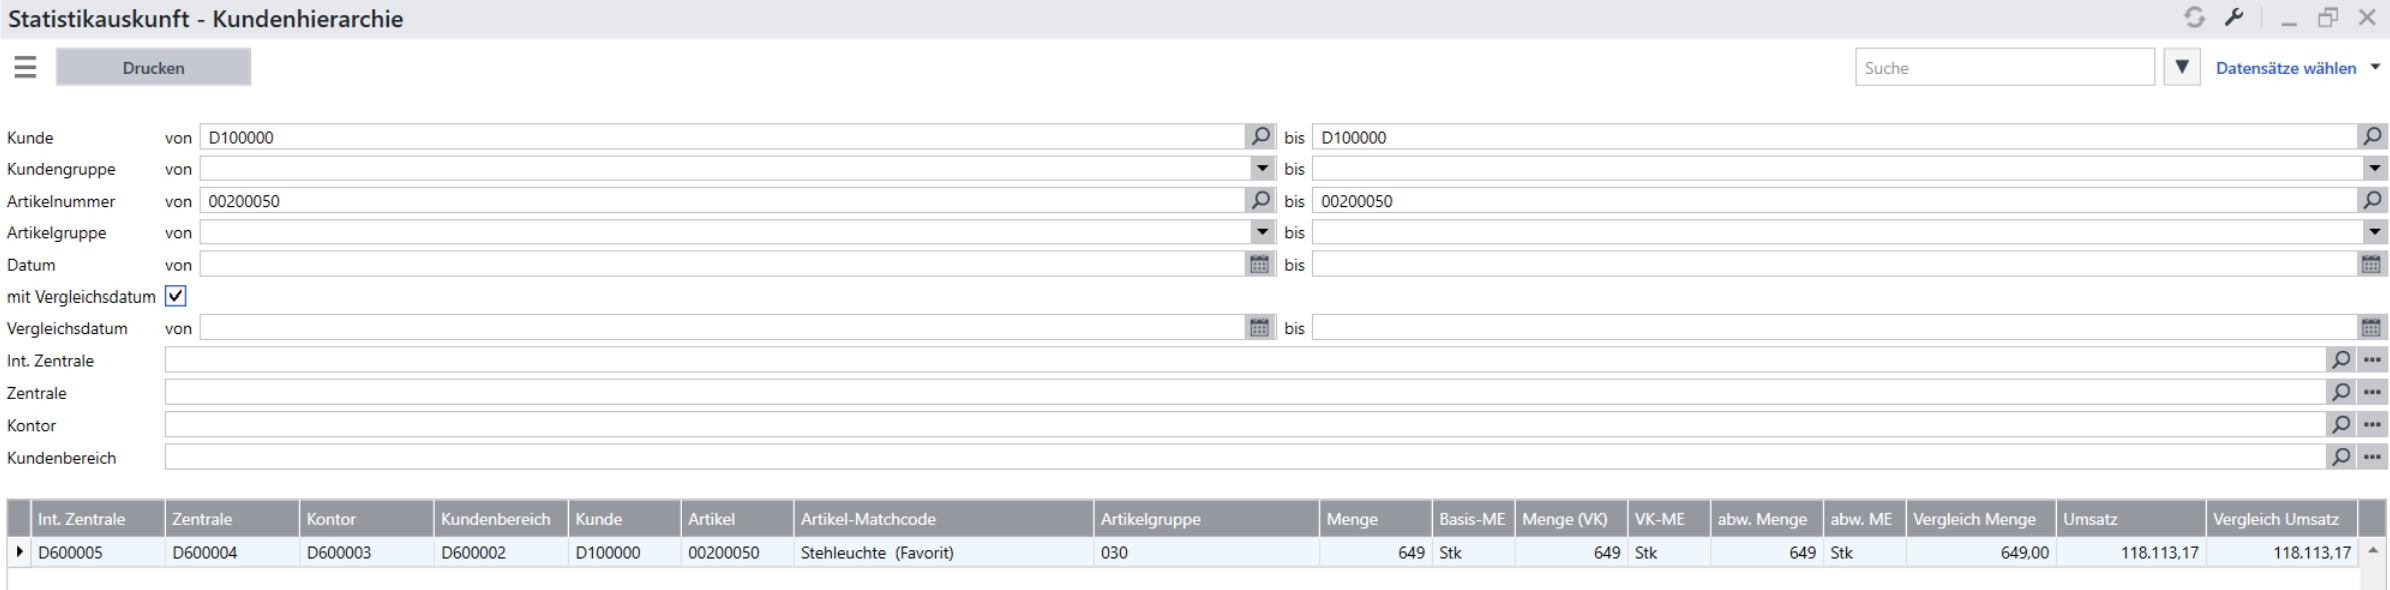Click the Artikel-Matchcode column header

coord(942,519)
